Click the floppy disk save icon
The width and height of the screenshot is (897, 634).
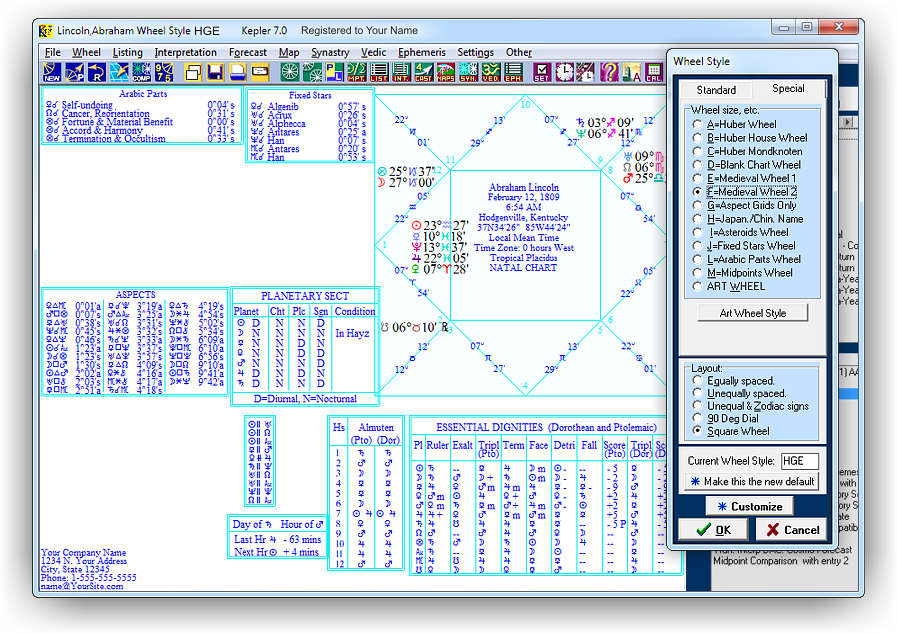click(216, 72)
